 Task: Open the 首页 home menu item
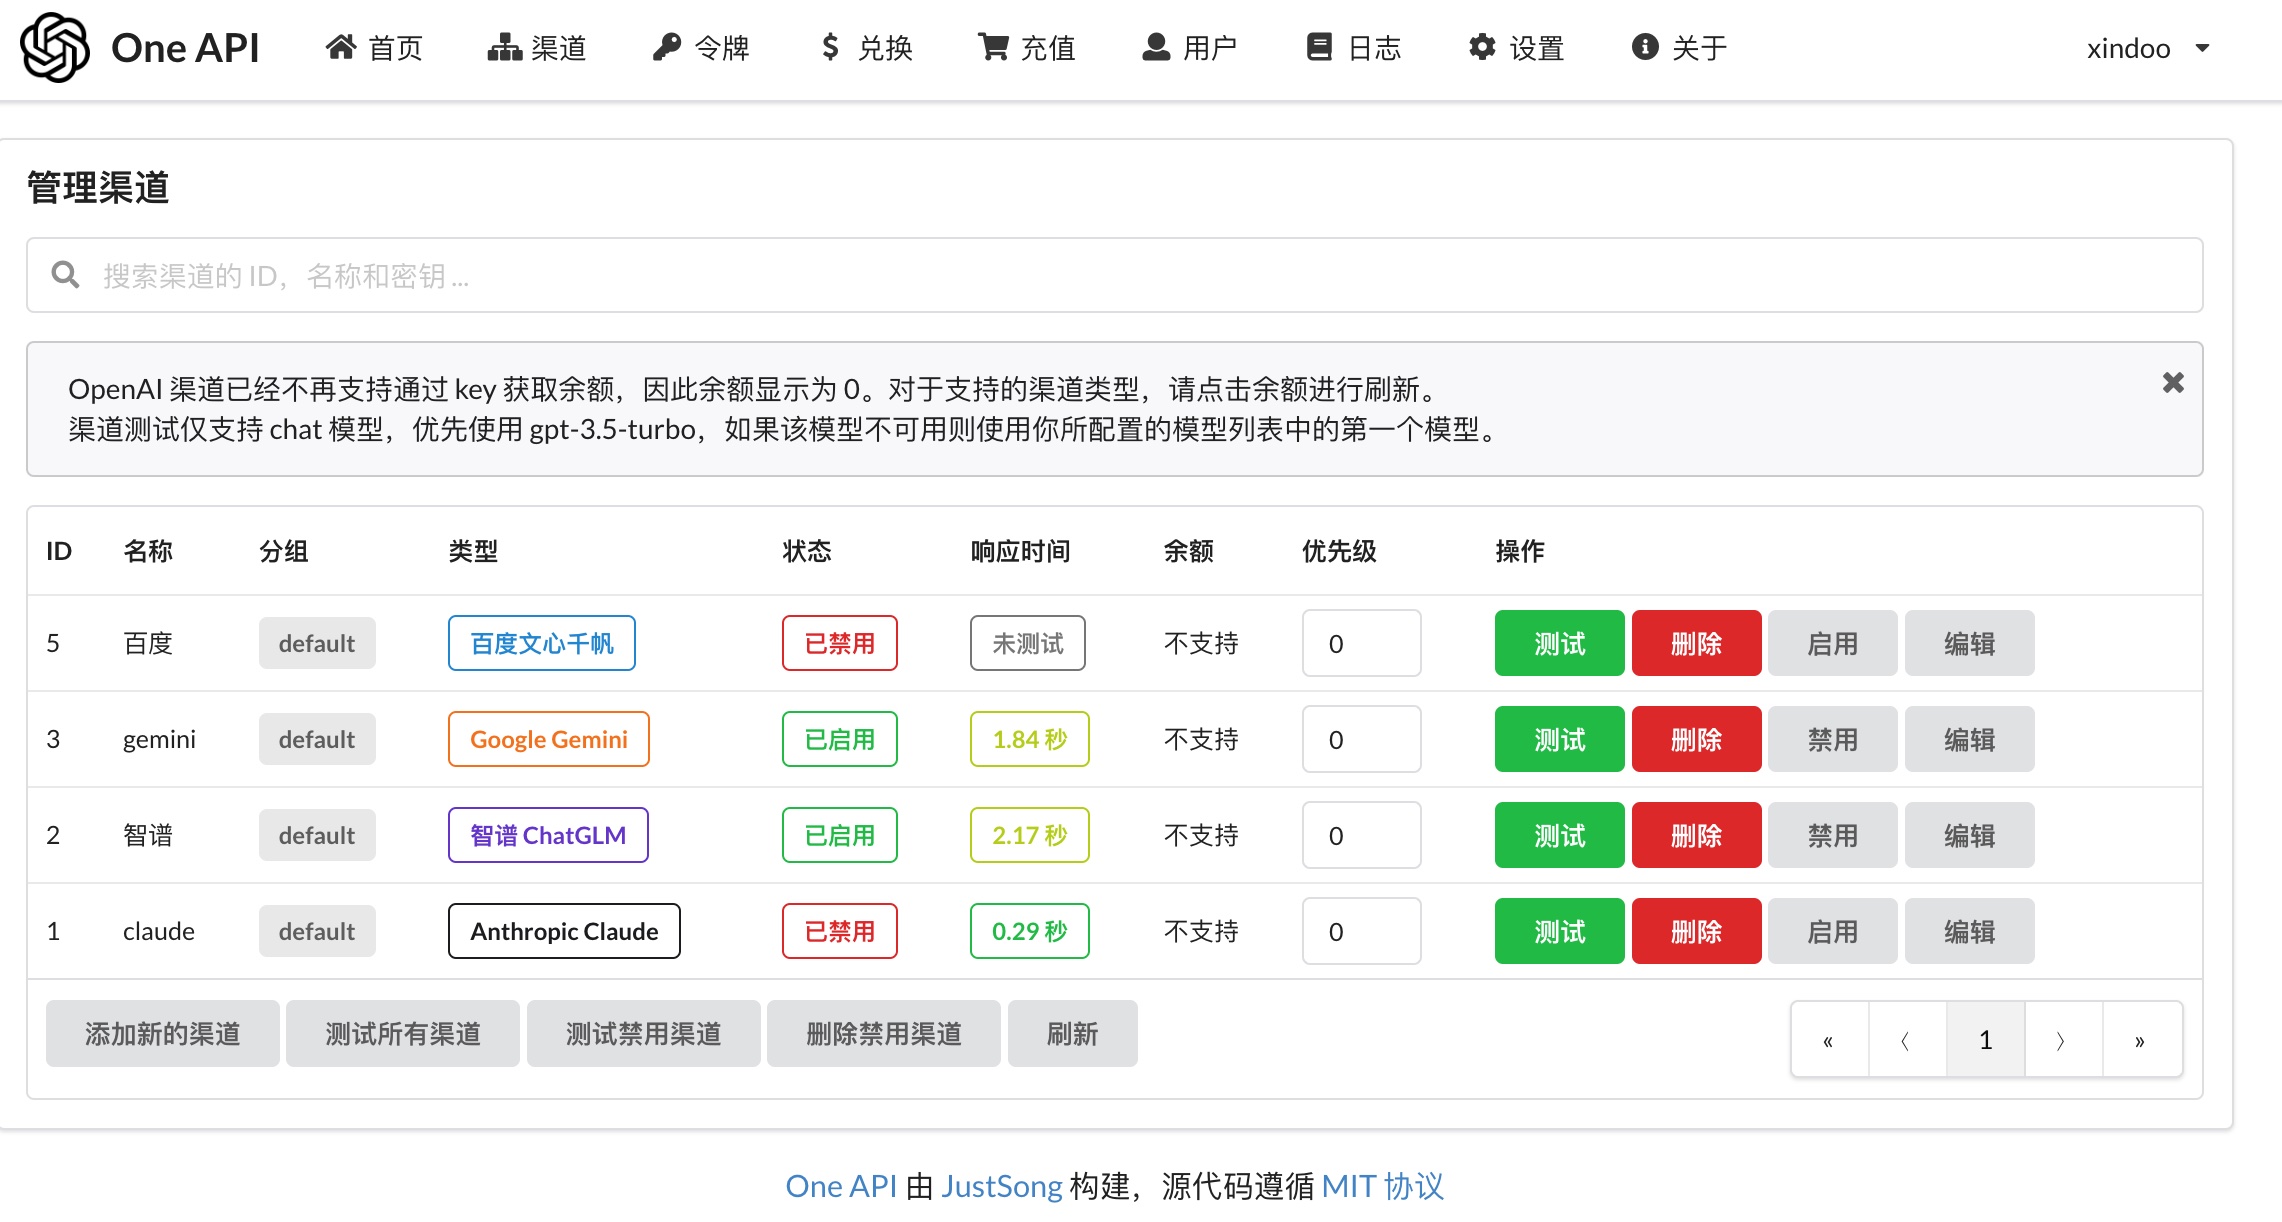tap(375, 47)
